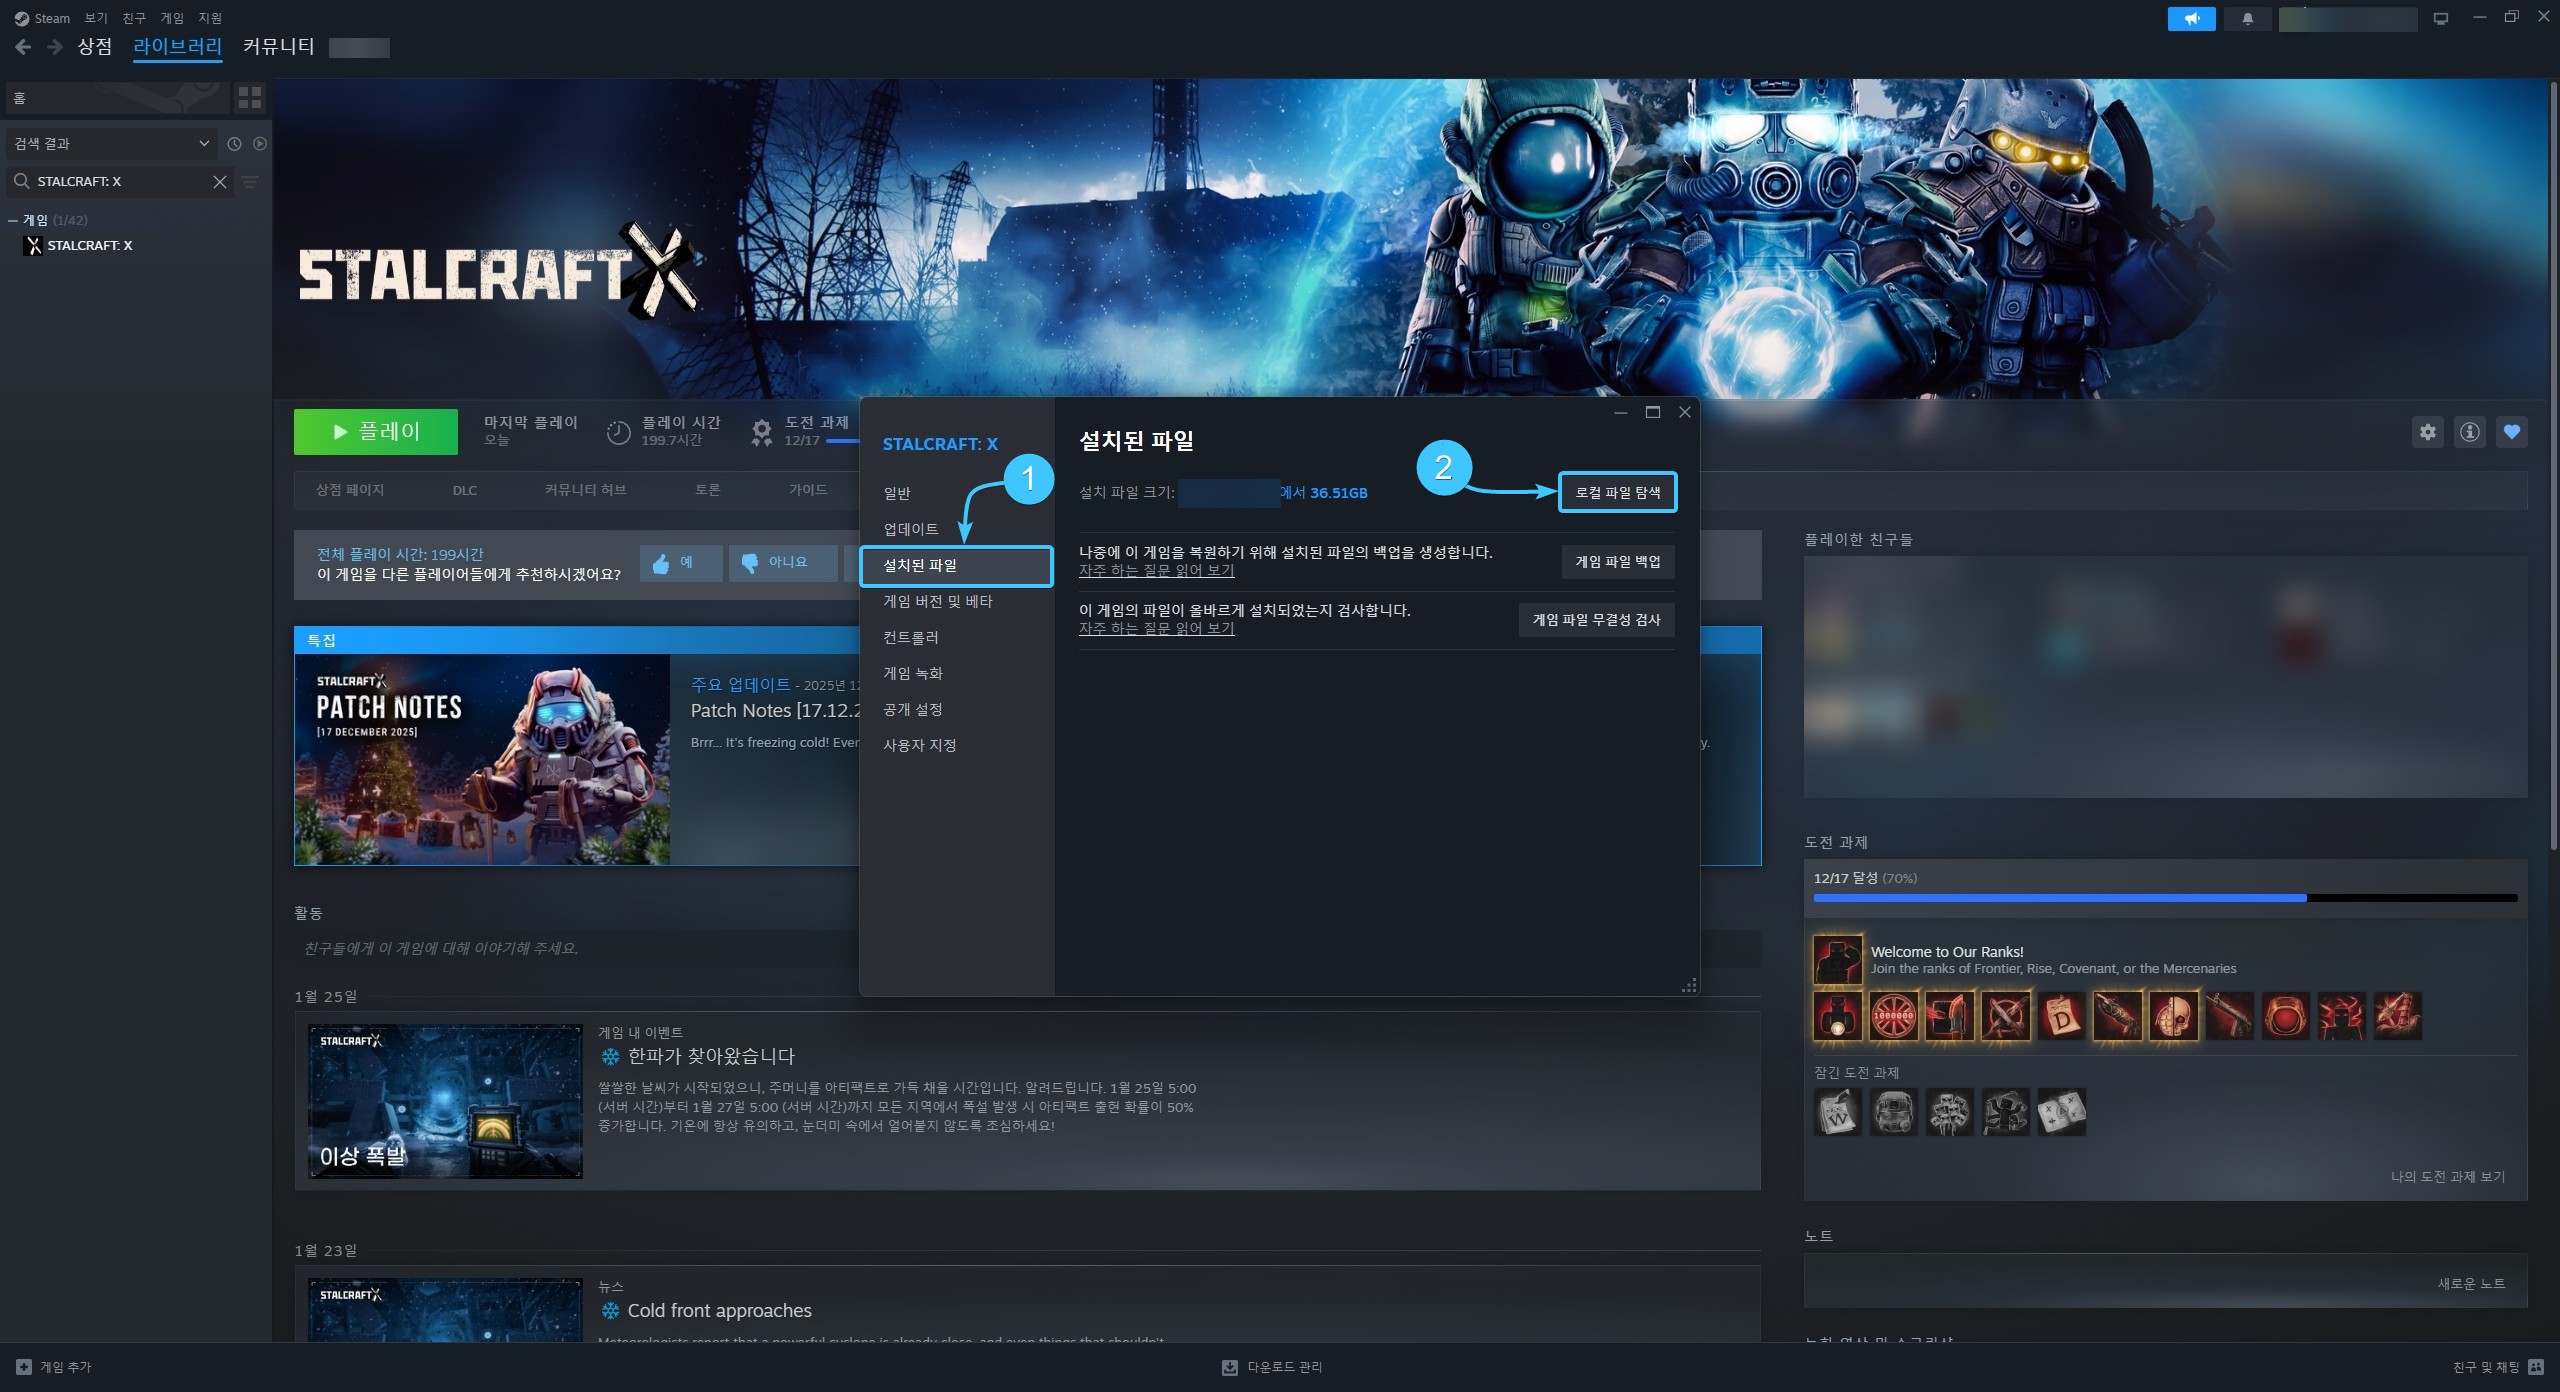2560x1392 pixels.
Task: Click the announcements megaphone icon
Action: coord(2191,19)
